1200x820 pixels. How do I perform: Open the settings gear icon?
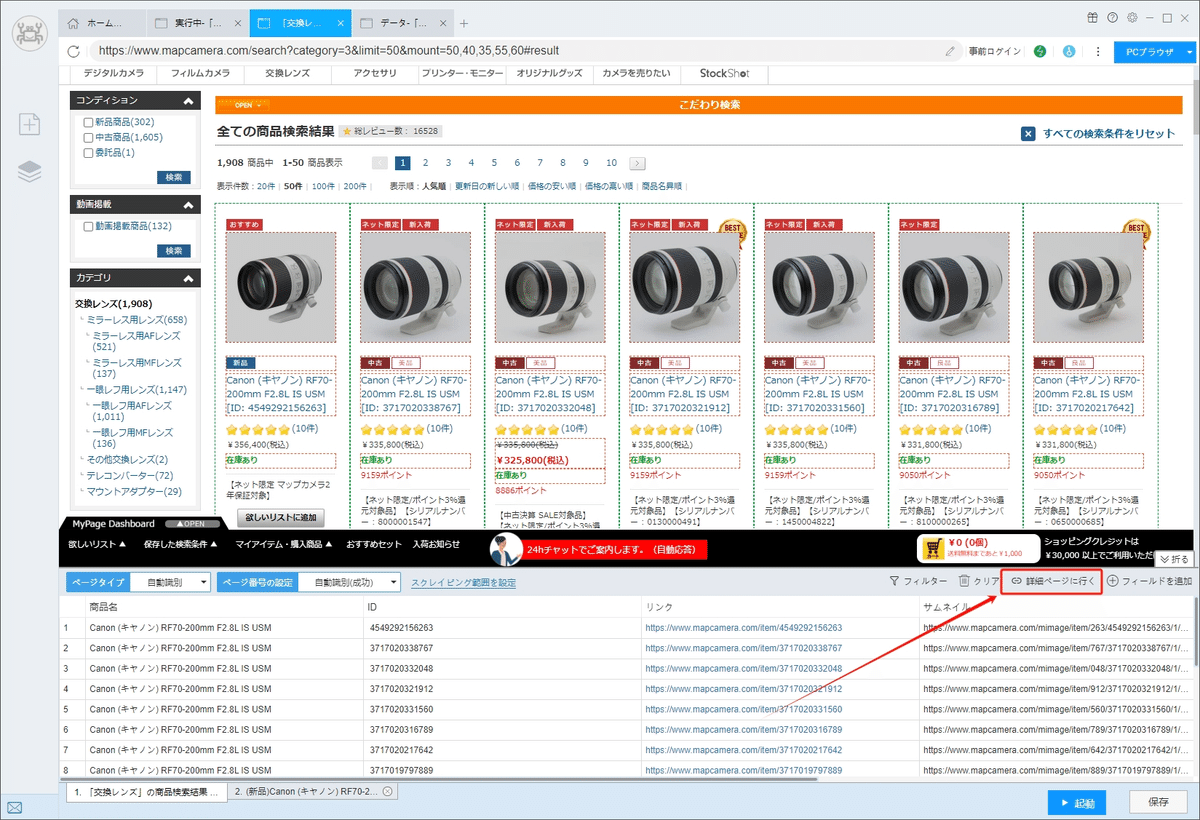point(1132,17)
